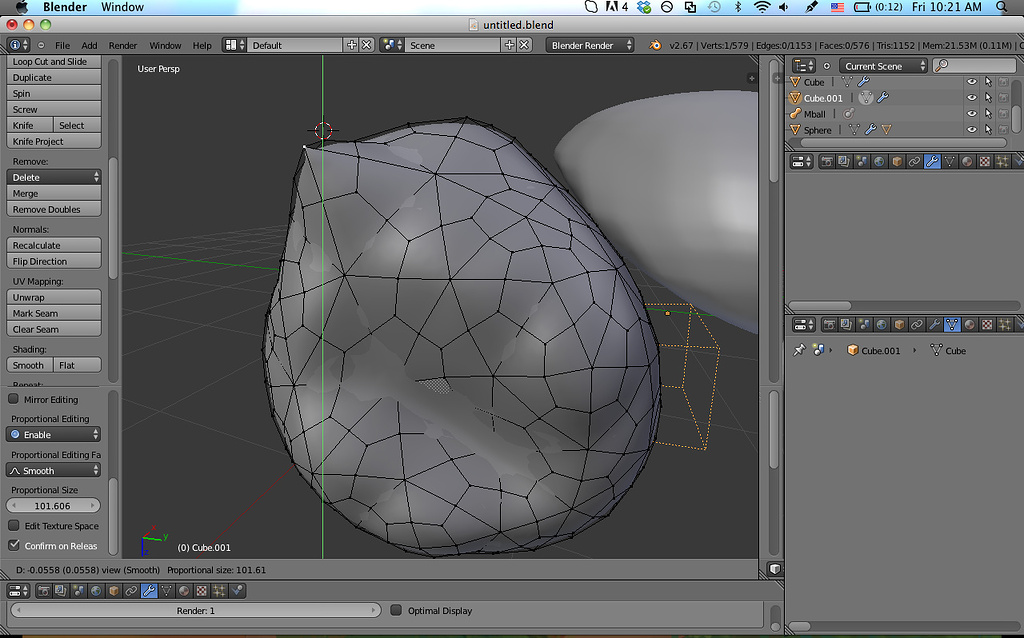The width and height of the screenshot is (1024, 638).
Task: Open Particles tab in bottom properties editor
Action: (x=219, y=591)
